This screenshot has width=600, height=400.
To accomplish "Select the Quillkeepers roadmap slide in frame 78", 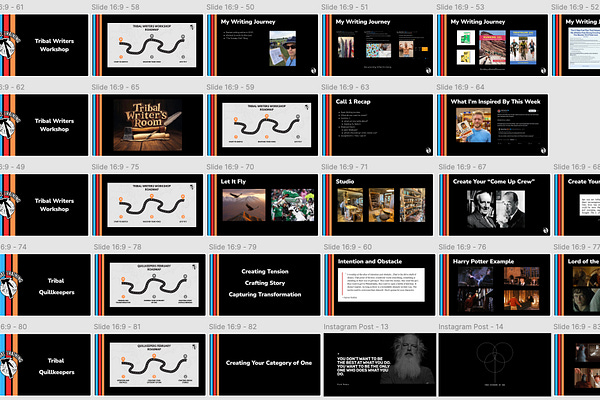I will coord(150,285).
